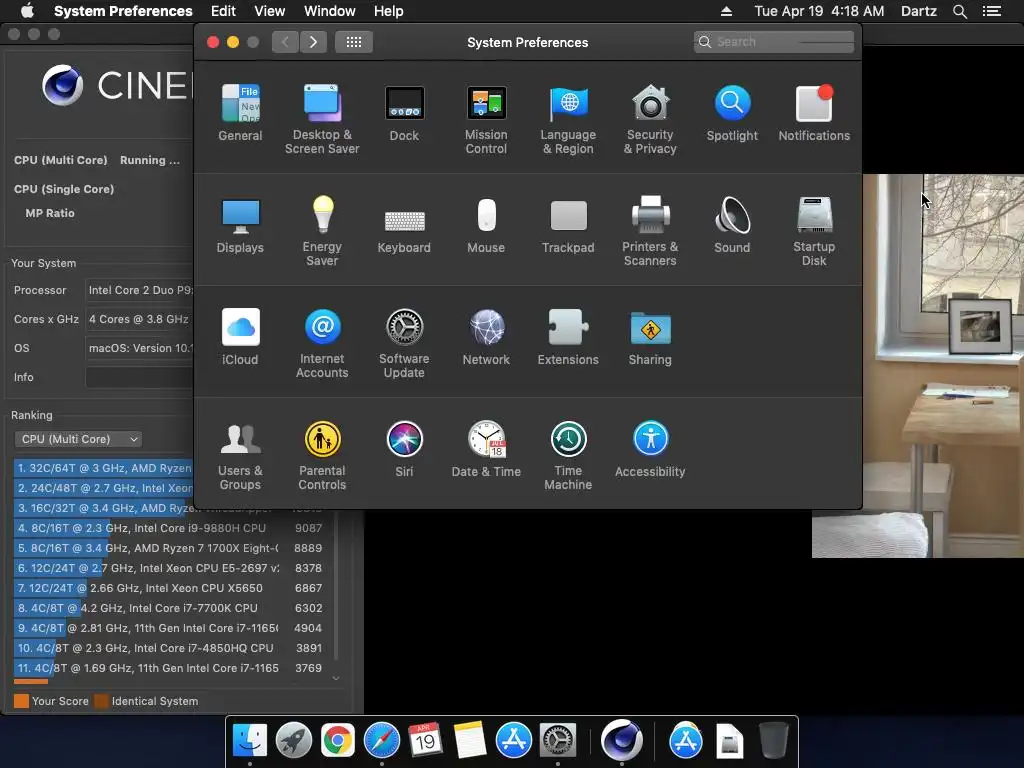Click the ranking list down chevron
The height and width of the screenshot is (768, 1024).
click(336, 679)
